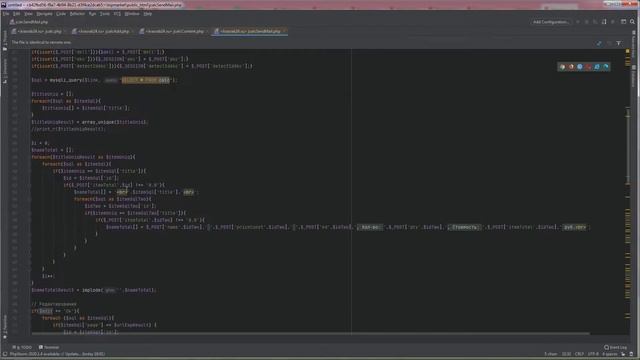Click the horizontal editor scrollbar
The height and width of the screenshot is (360, 640).
(x=310, y=333)
